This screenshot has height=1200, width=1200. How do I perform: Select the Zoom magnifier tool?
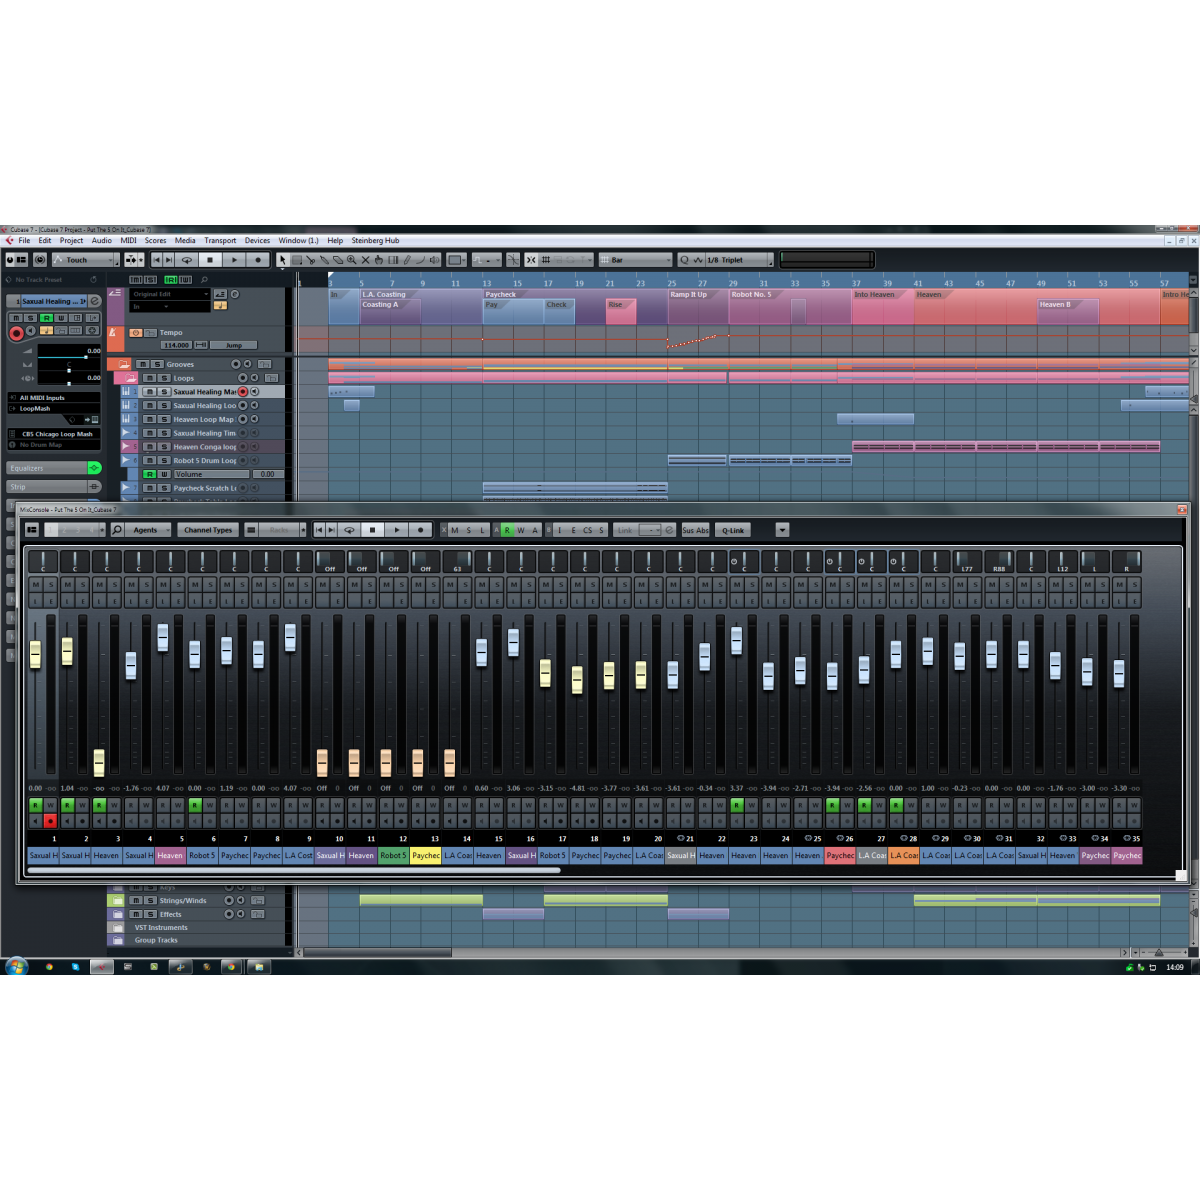pos(351,260)
